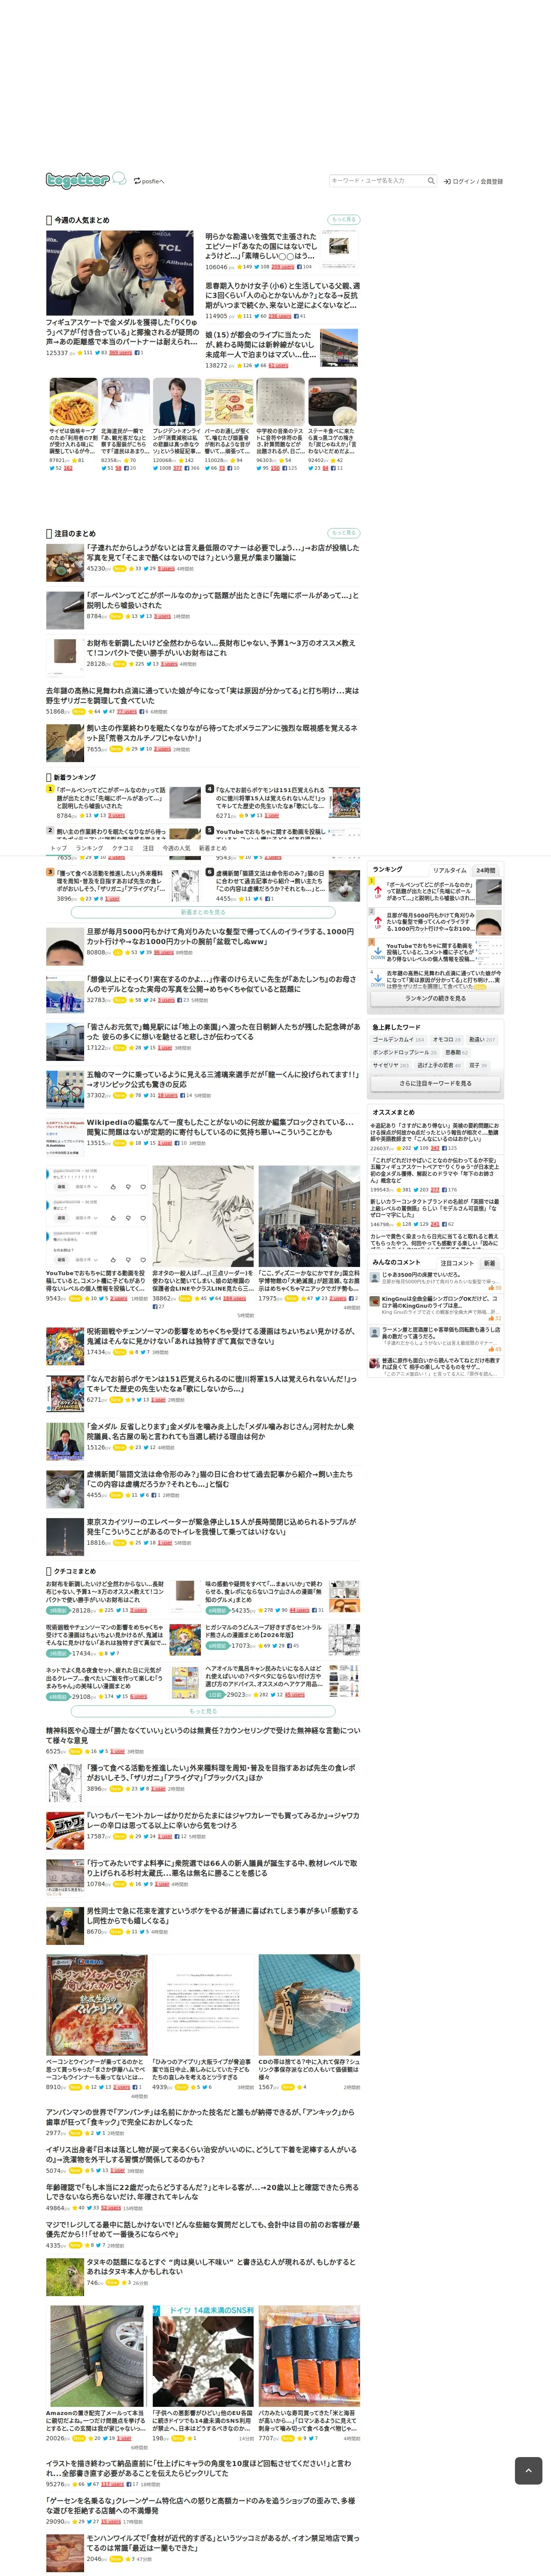Image resolution: width=551 pixels, height=2576 pixels.
Task: Open the posfie link in the header
Action: click(x=149, y=181)
